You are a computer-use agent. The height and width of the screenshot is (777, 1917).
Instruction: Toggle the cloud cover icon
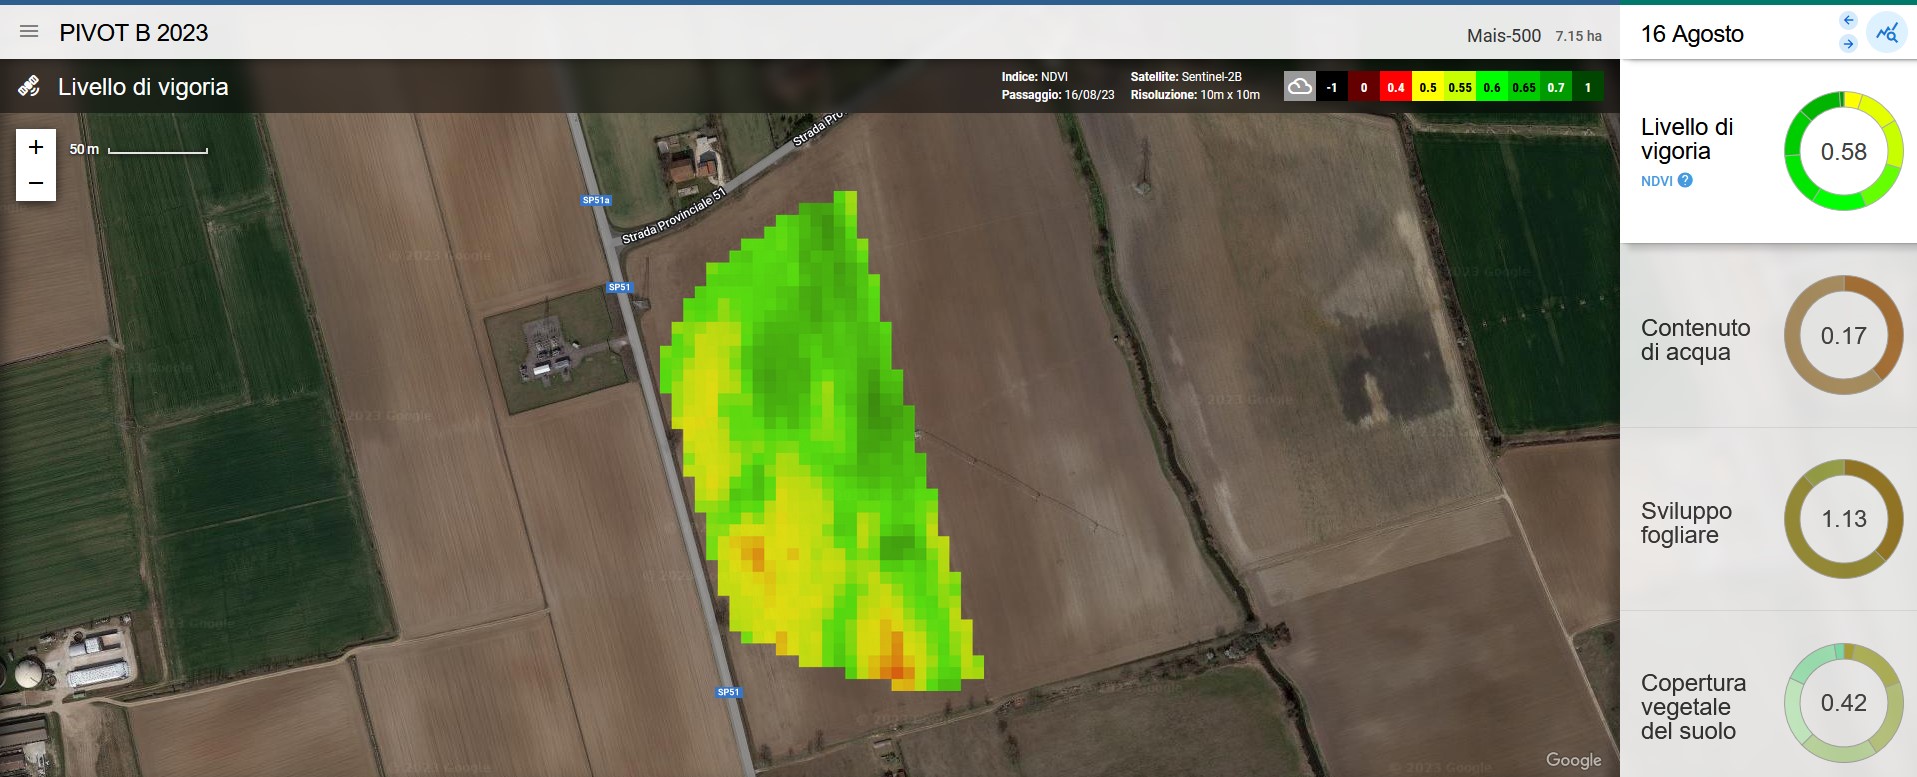click(1299, 86)
